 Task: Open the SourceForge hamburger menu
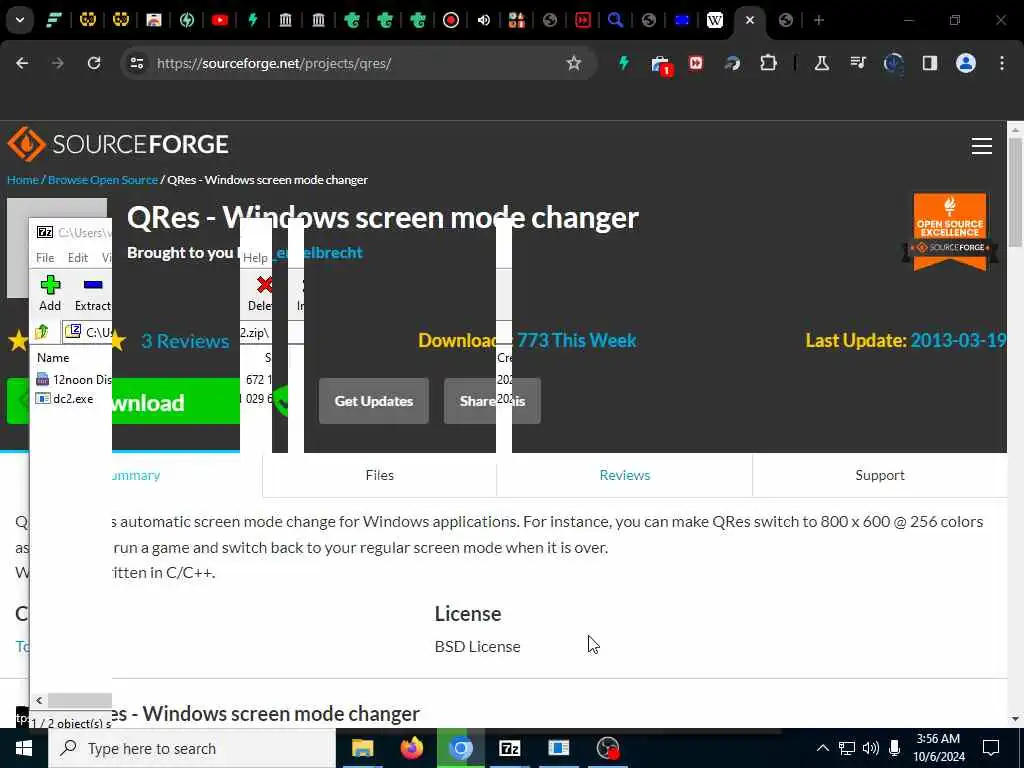(982, 146)
